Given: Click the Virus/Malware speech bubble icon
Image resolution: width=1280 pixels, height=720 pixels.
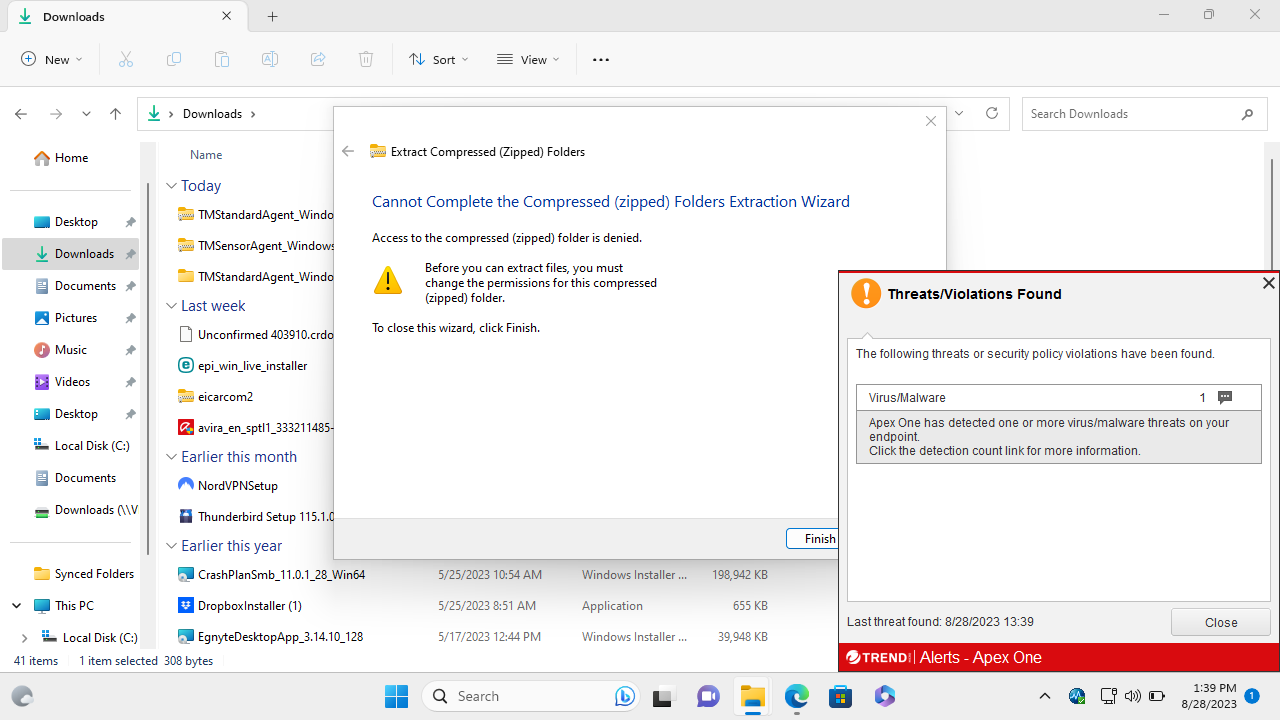Looking at the screenshot, I should 1225,397.
